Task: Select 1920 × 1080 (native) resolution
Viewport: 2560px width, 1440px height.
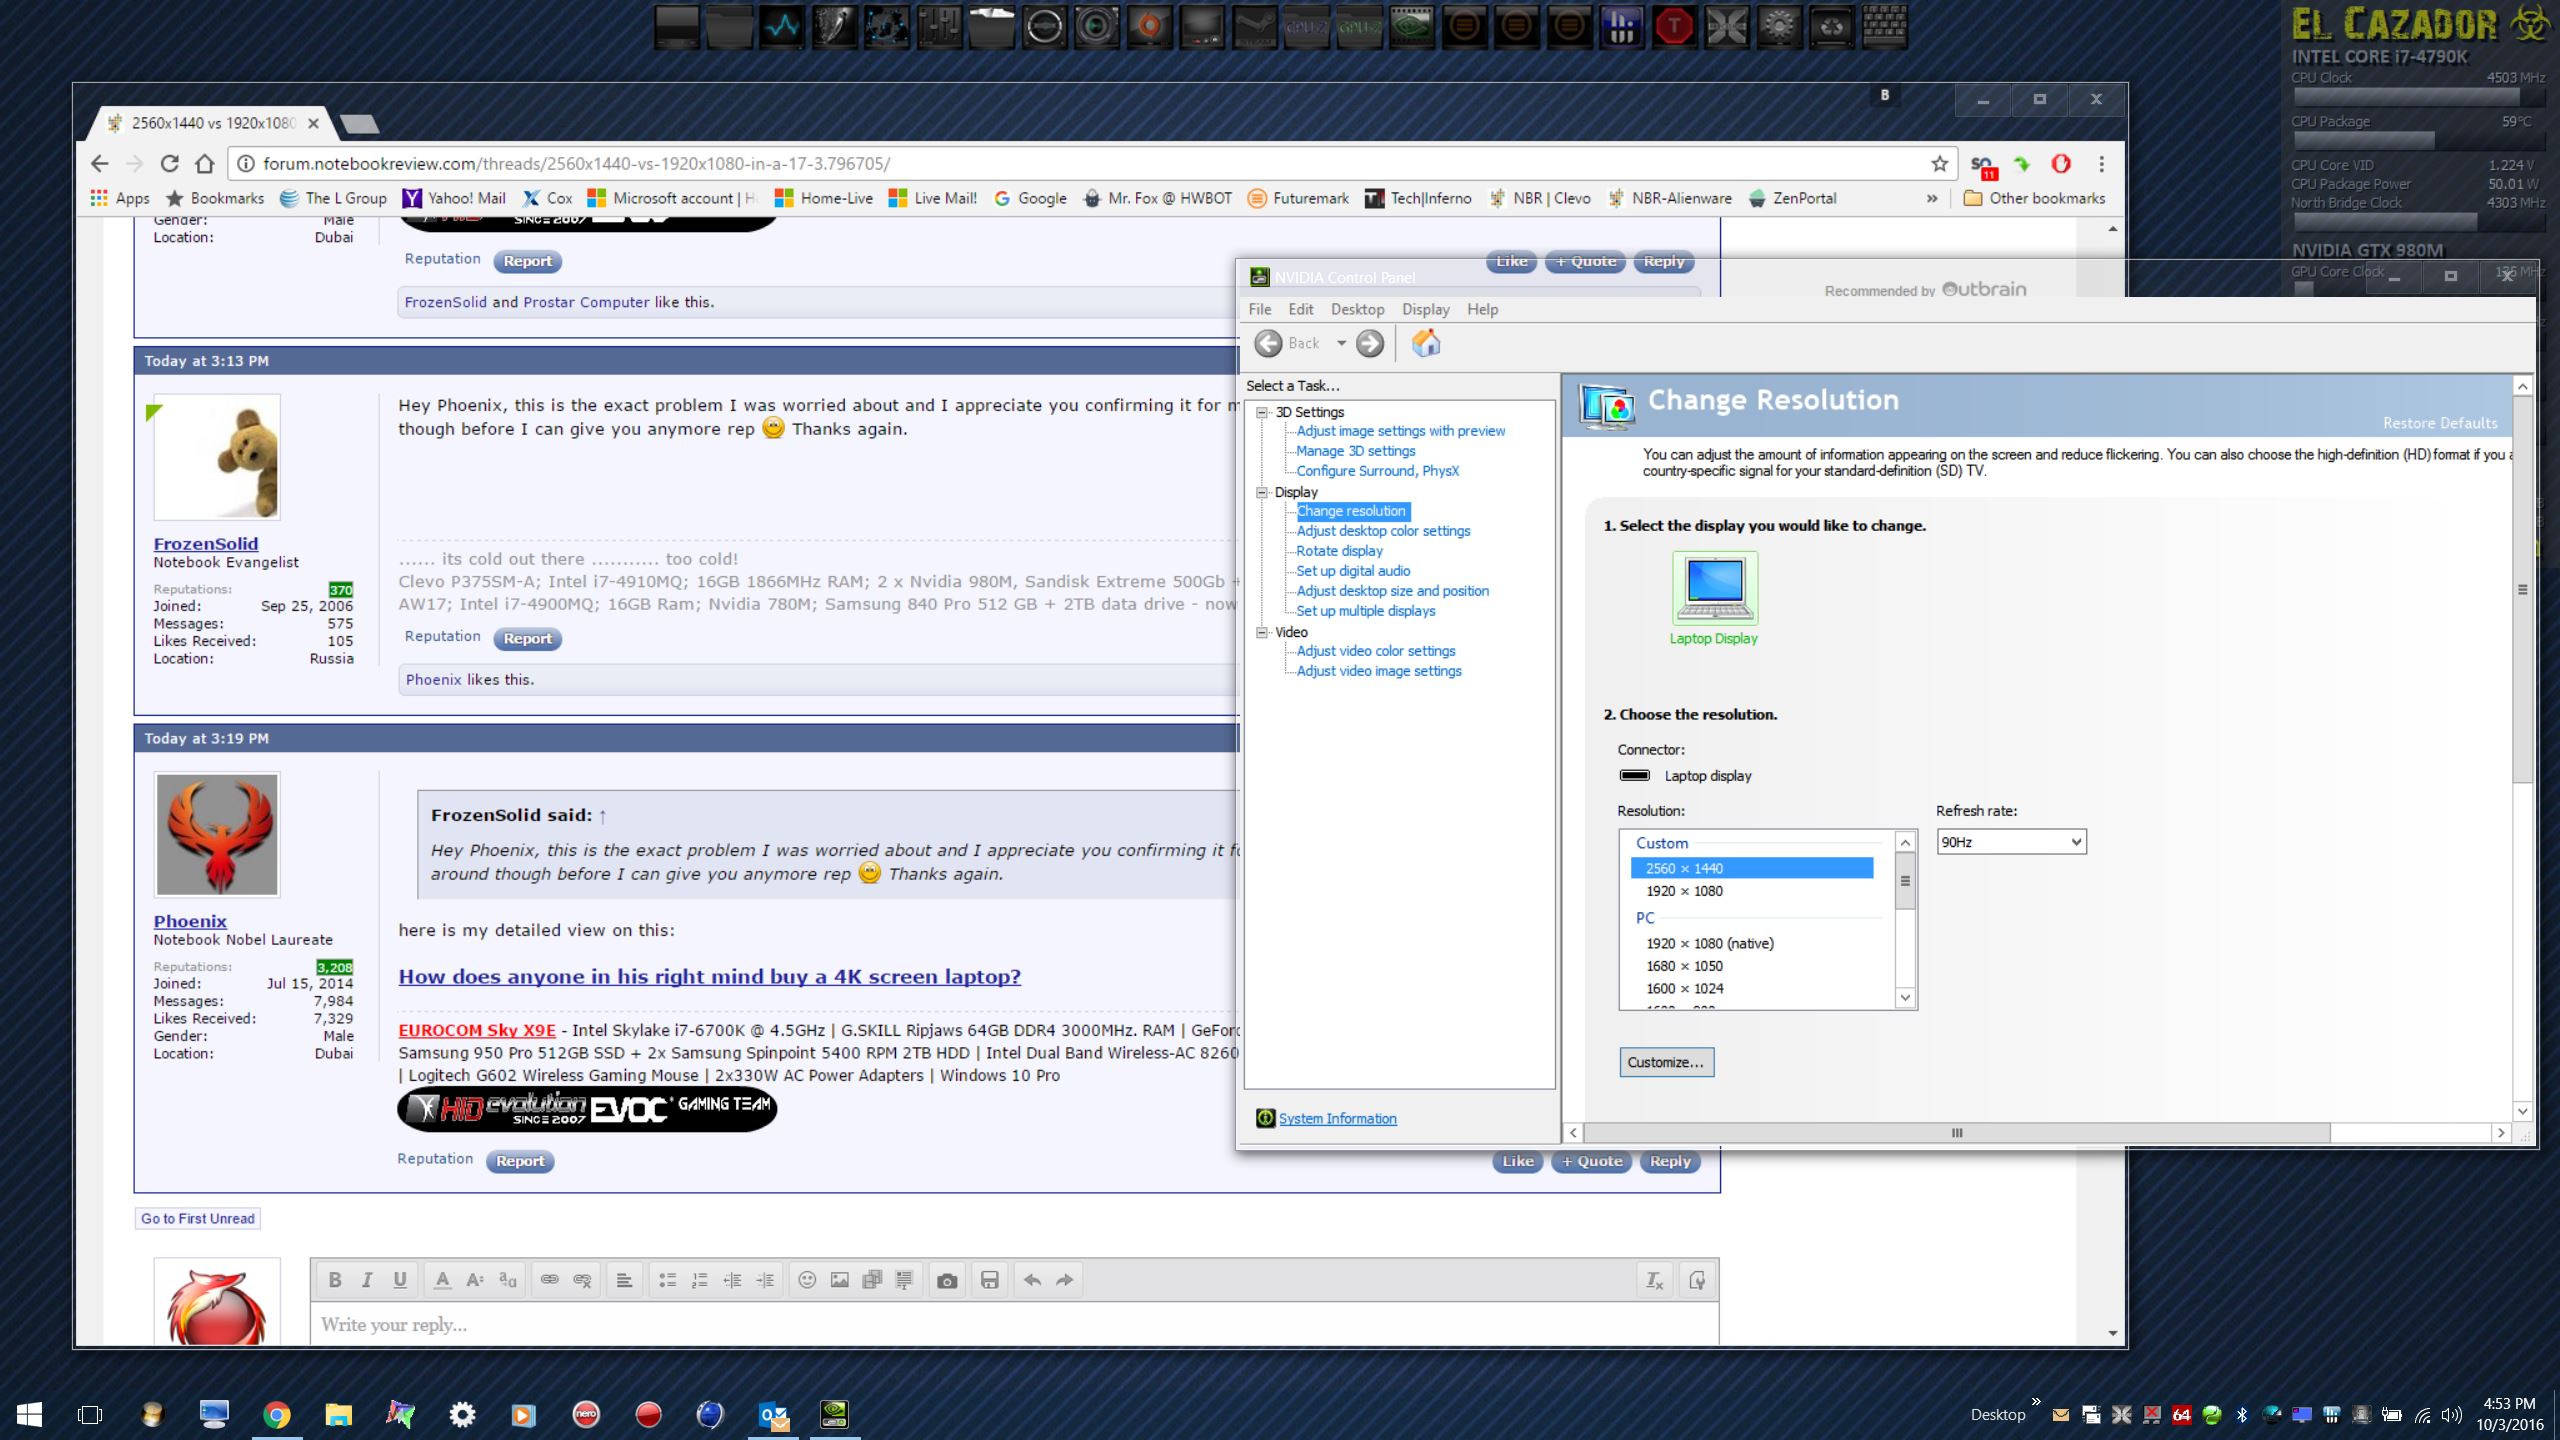Action: click(1709, 943)
